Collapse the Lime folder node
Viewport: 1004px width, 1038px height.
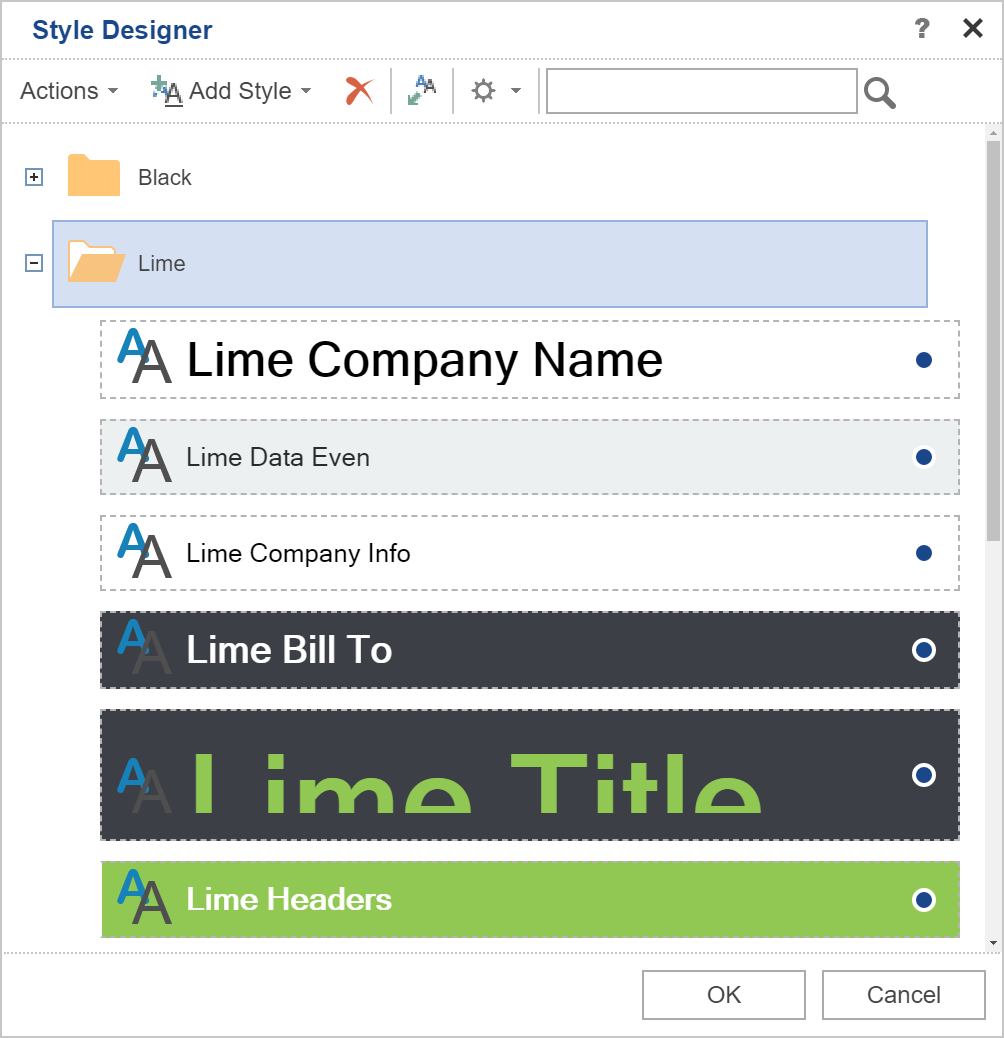tap(34, 263)
